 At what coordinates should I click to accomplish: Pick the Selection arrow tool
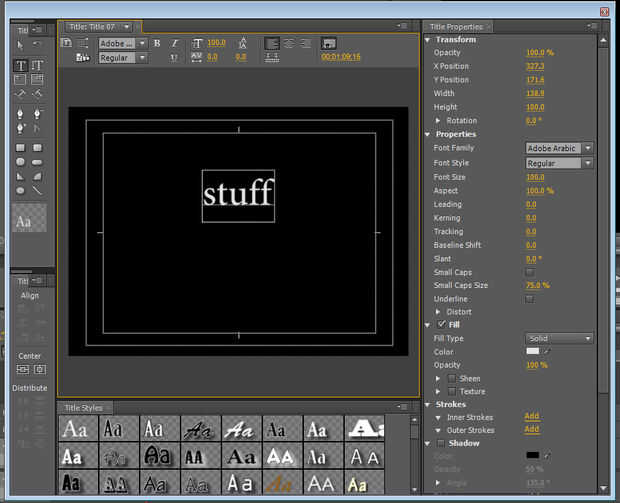coord(20,45)
